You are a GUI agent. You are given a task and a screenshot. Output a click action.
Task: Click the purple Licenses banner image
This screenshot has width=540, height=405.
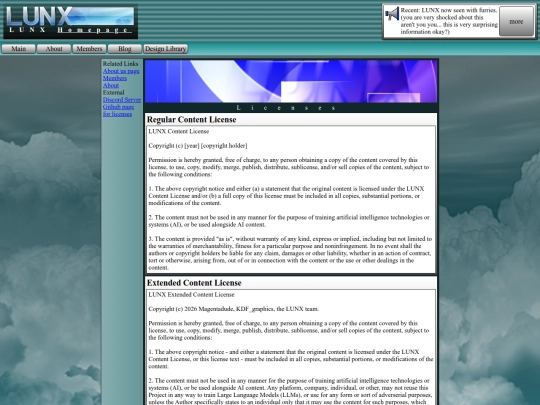tap(291, 81)
